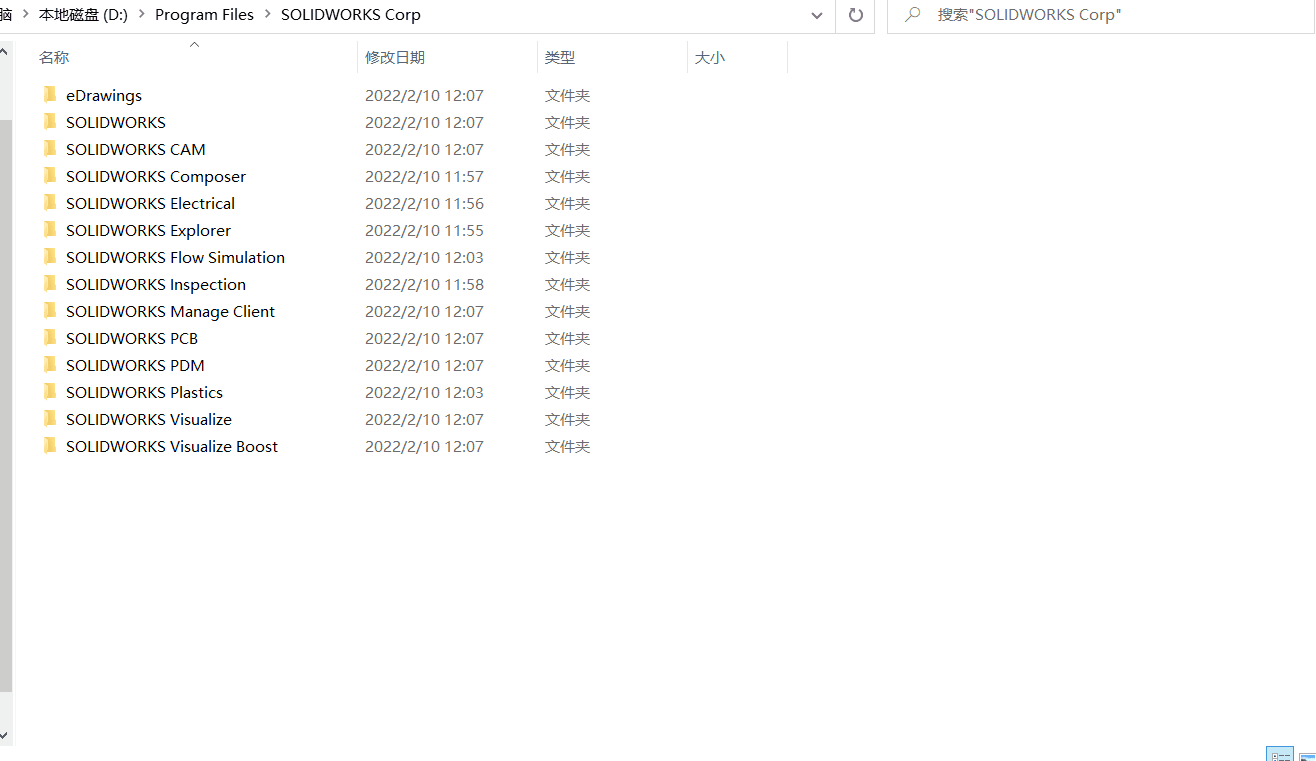This screenshot has width=1316, height=761.
Task: Select the SOLIDWORKS folder icon
Action: 50,122
